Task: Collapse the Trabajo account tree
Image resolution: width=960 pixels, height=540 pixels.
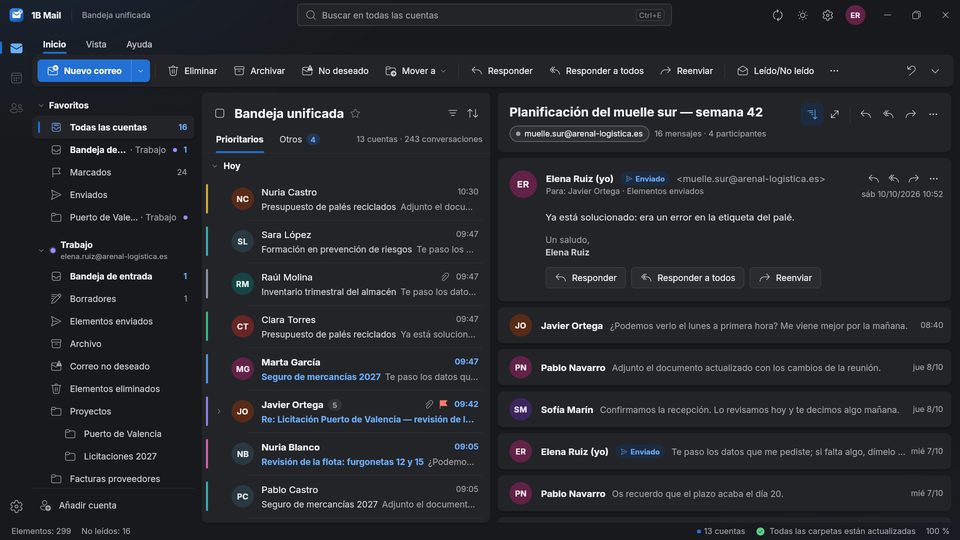Action: click(41, 250)
